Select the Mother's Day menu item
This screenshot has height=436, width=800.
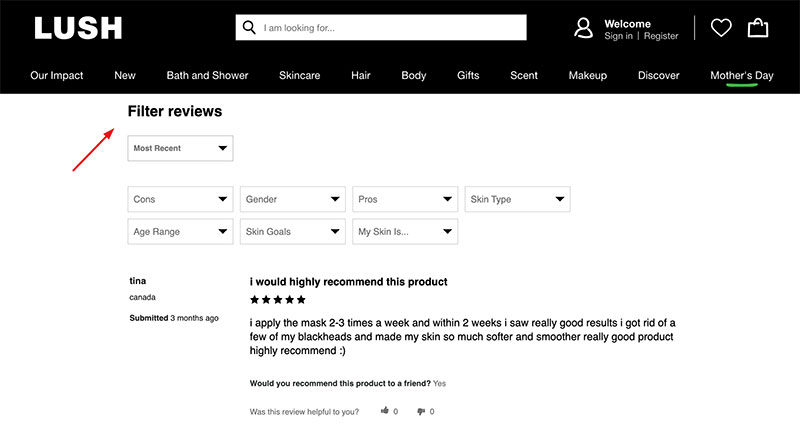pos(742,75)
